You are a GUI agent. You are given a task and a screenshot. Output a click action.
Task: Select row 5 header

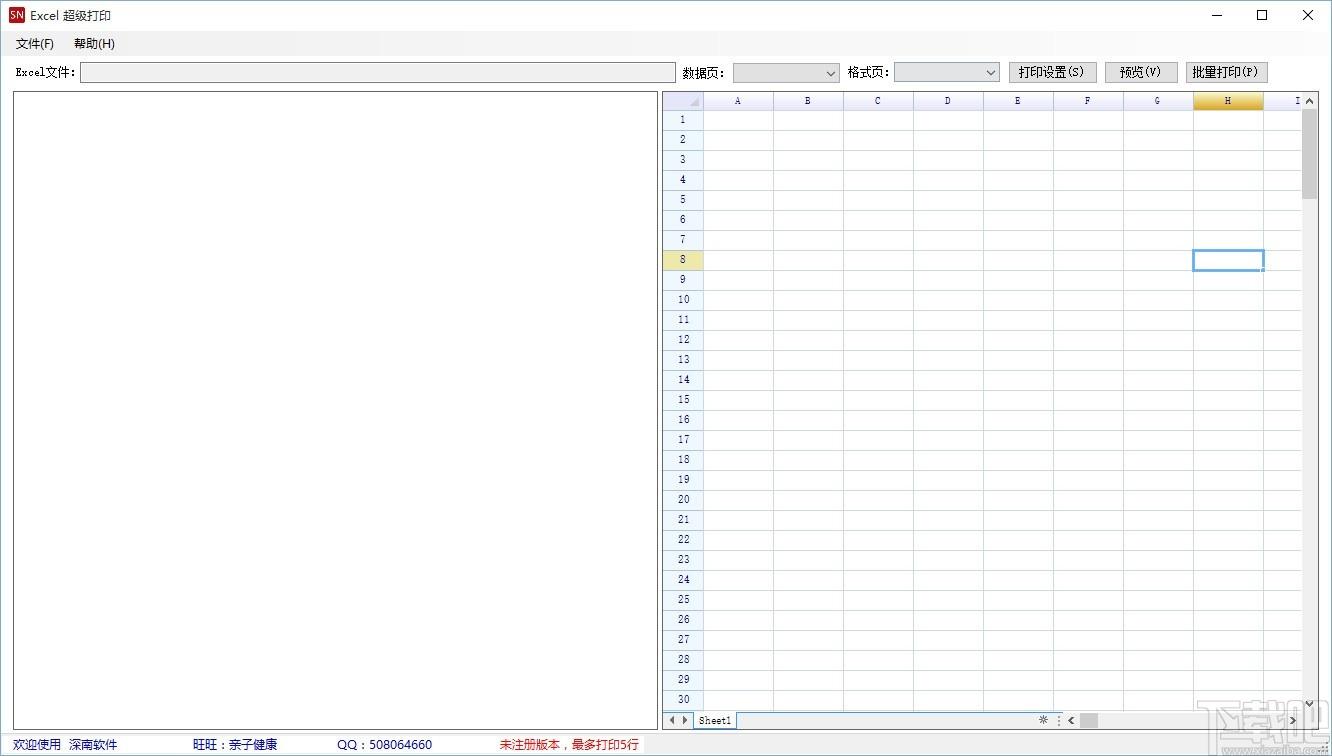(683, 200)
